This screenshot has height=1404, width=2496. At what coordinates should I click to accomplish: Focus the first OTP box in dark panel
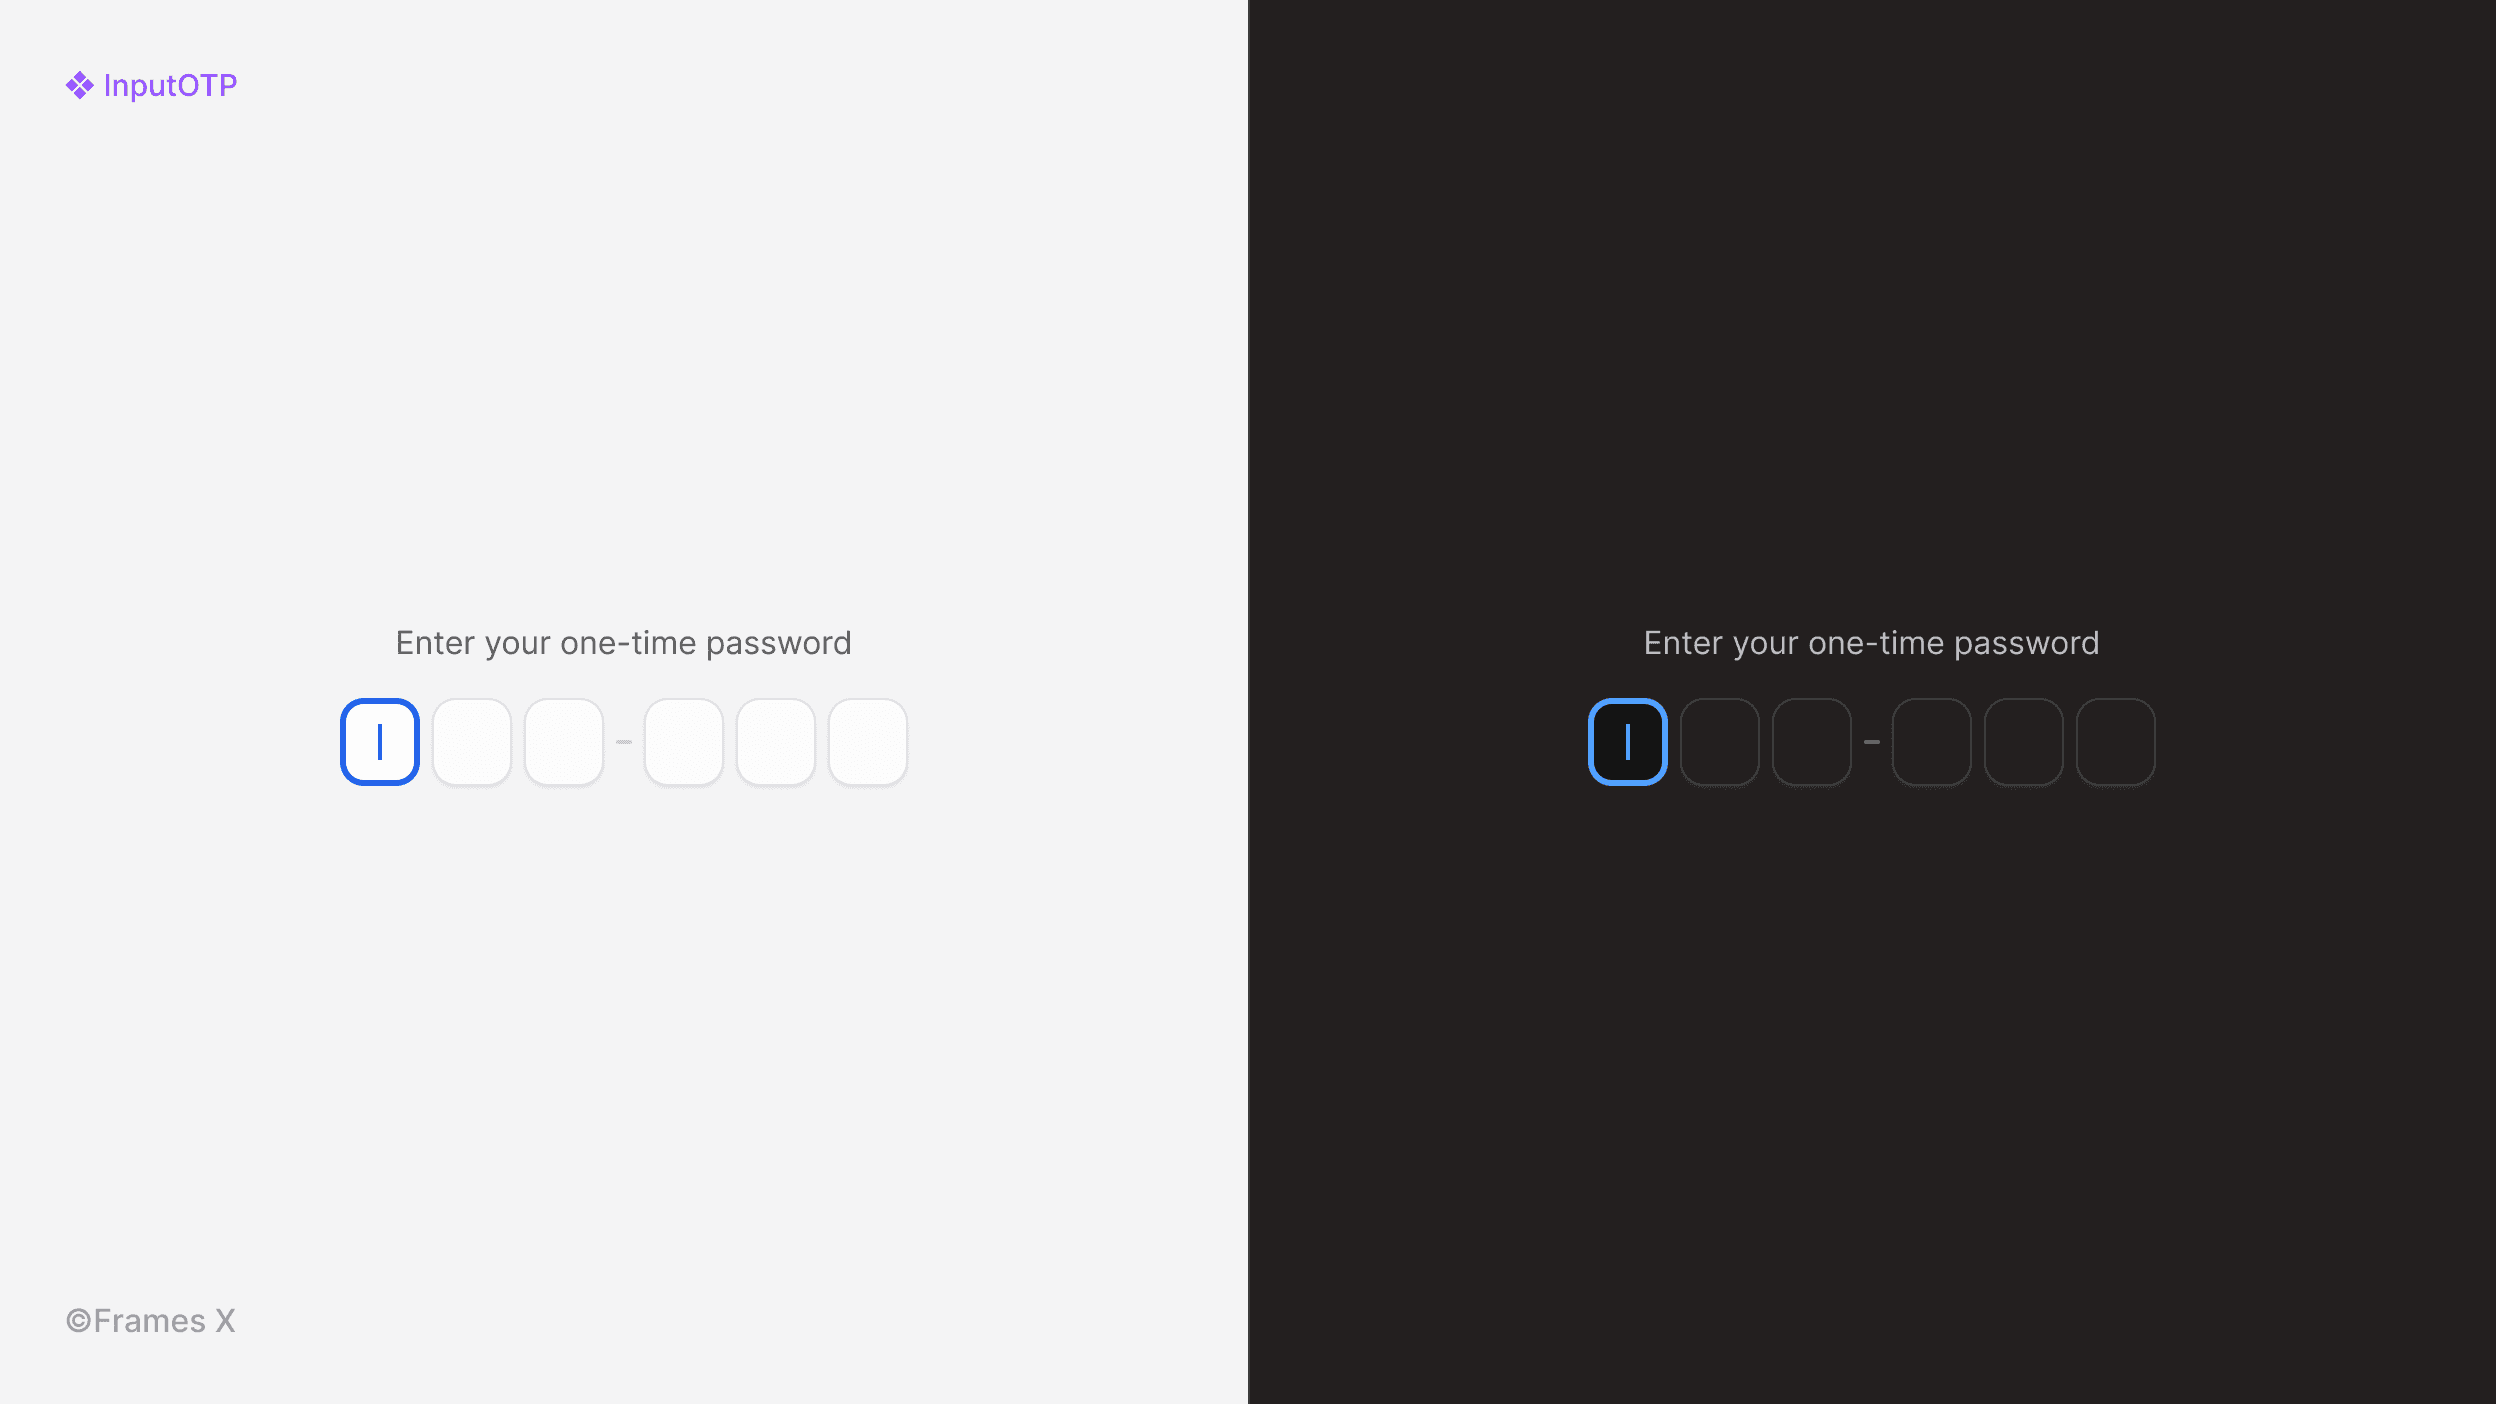1628,742
